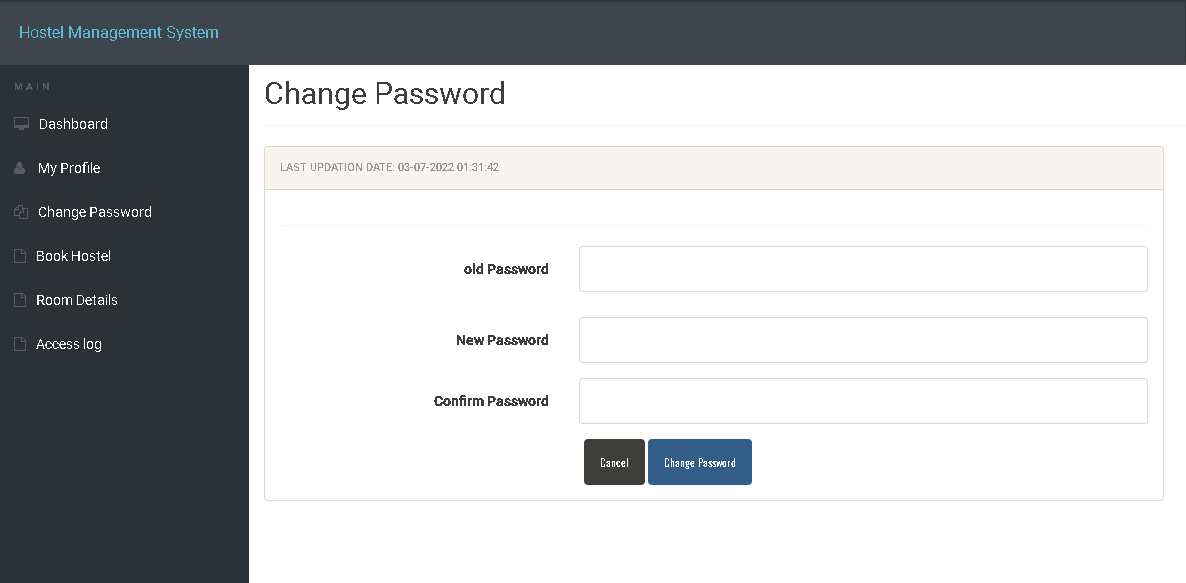
Task: Select the My Profile user icon
Action: coord(20,167)
